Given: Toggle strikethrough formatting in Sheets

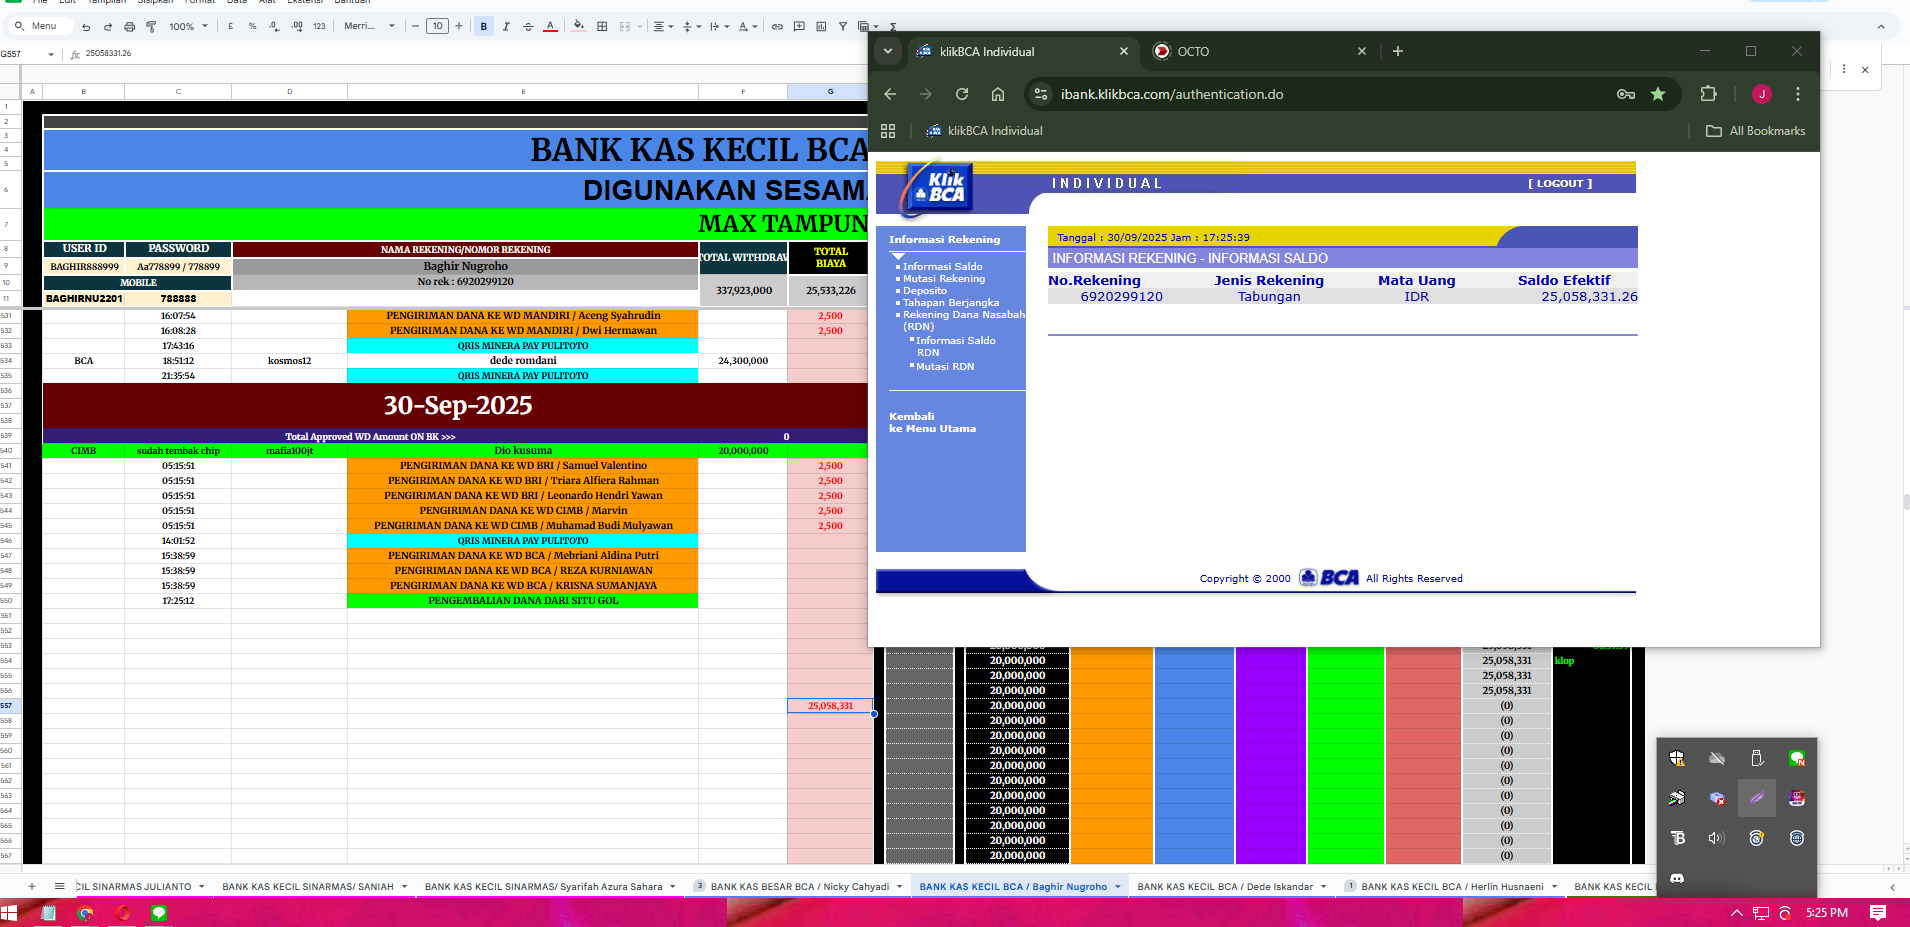Looking at the screenshot, I should coord(528,27).
